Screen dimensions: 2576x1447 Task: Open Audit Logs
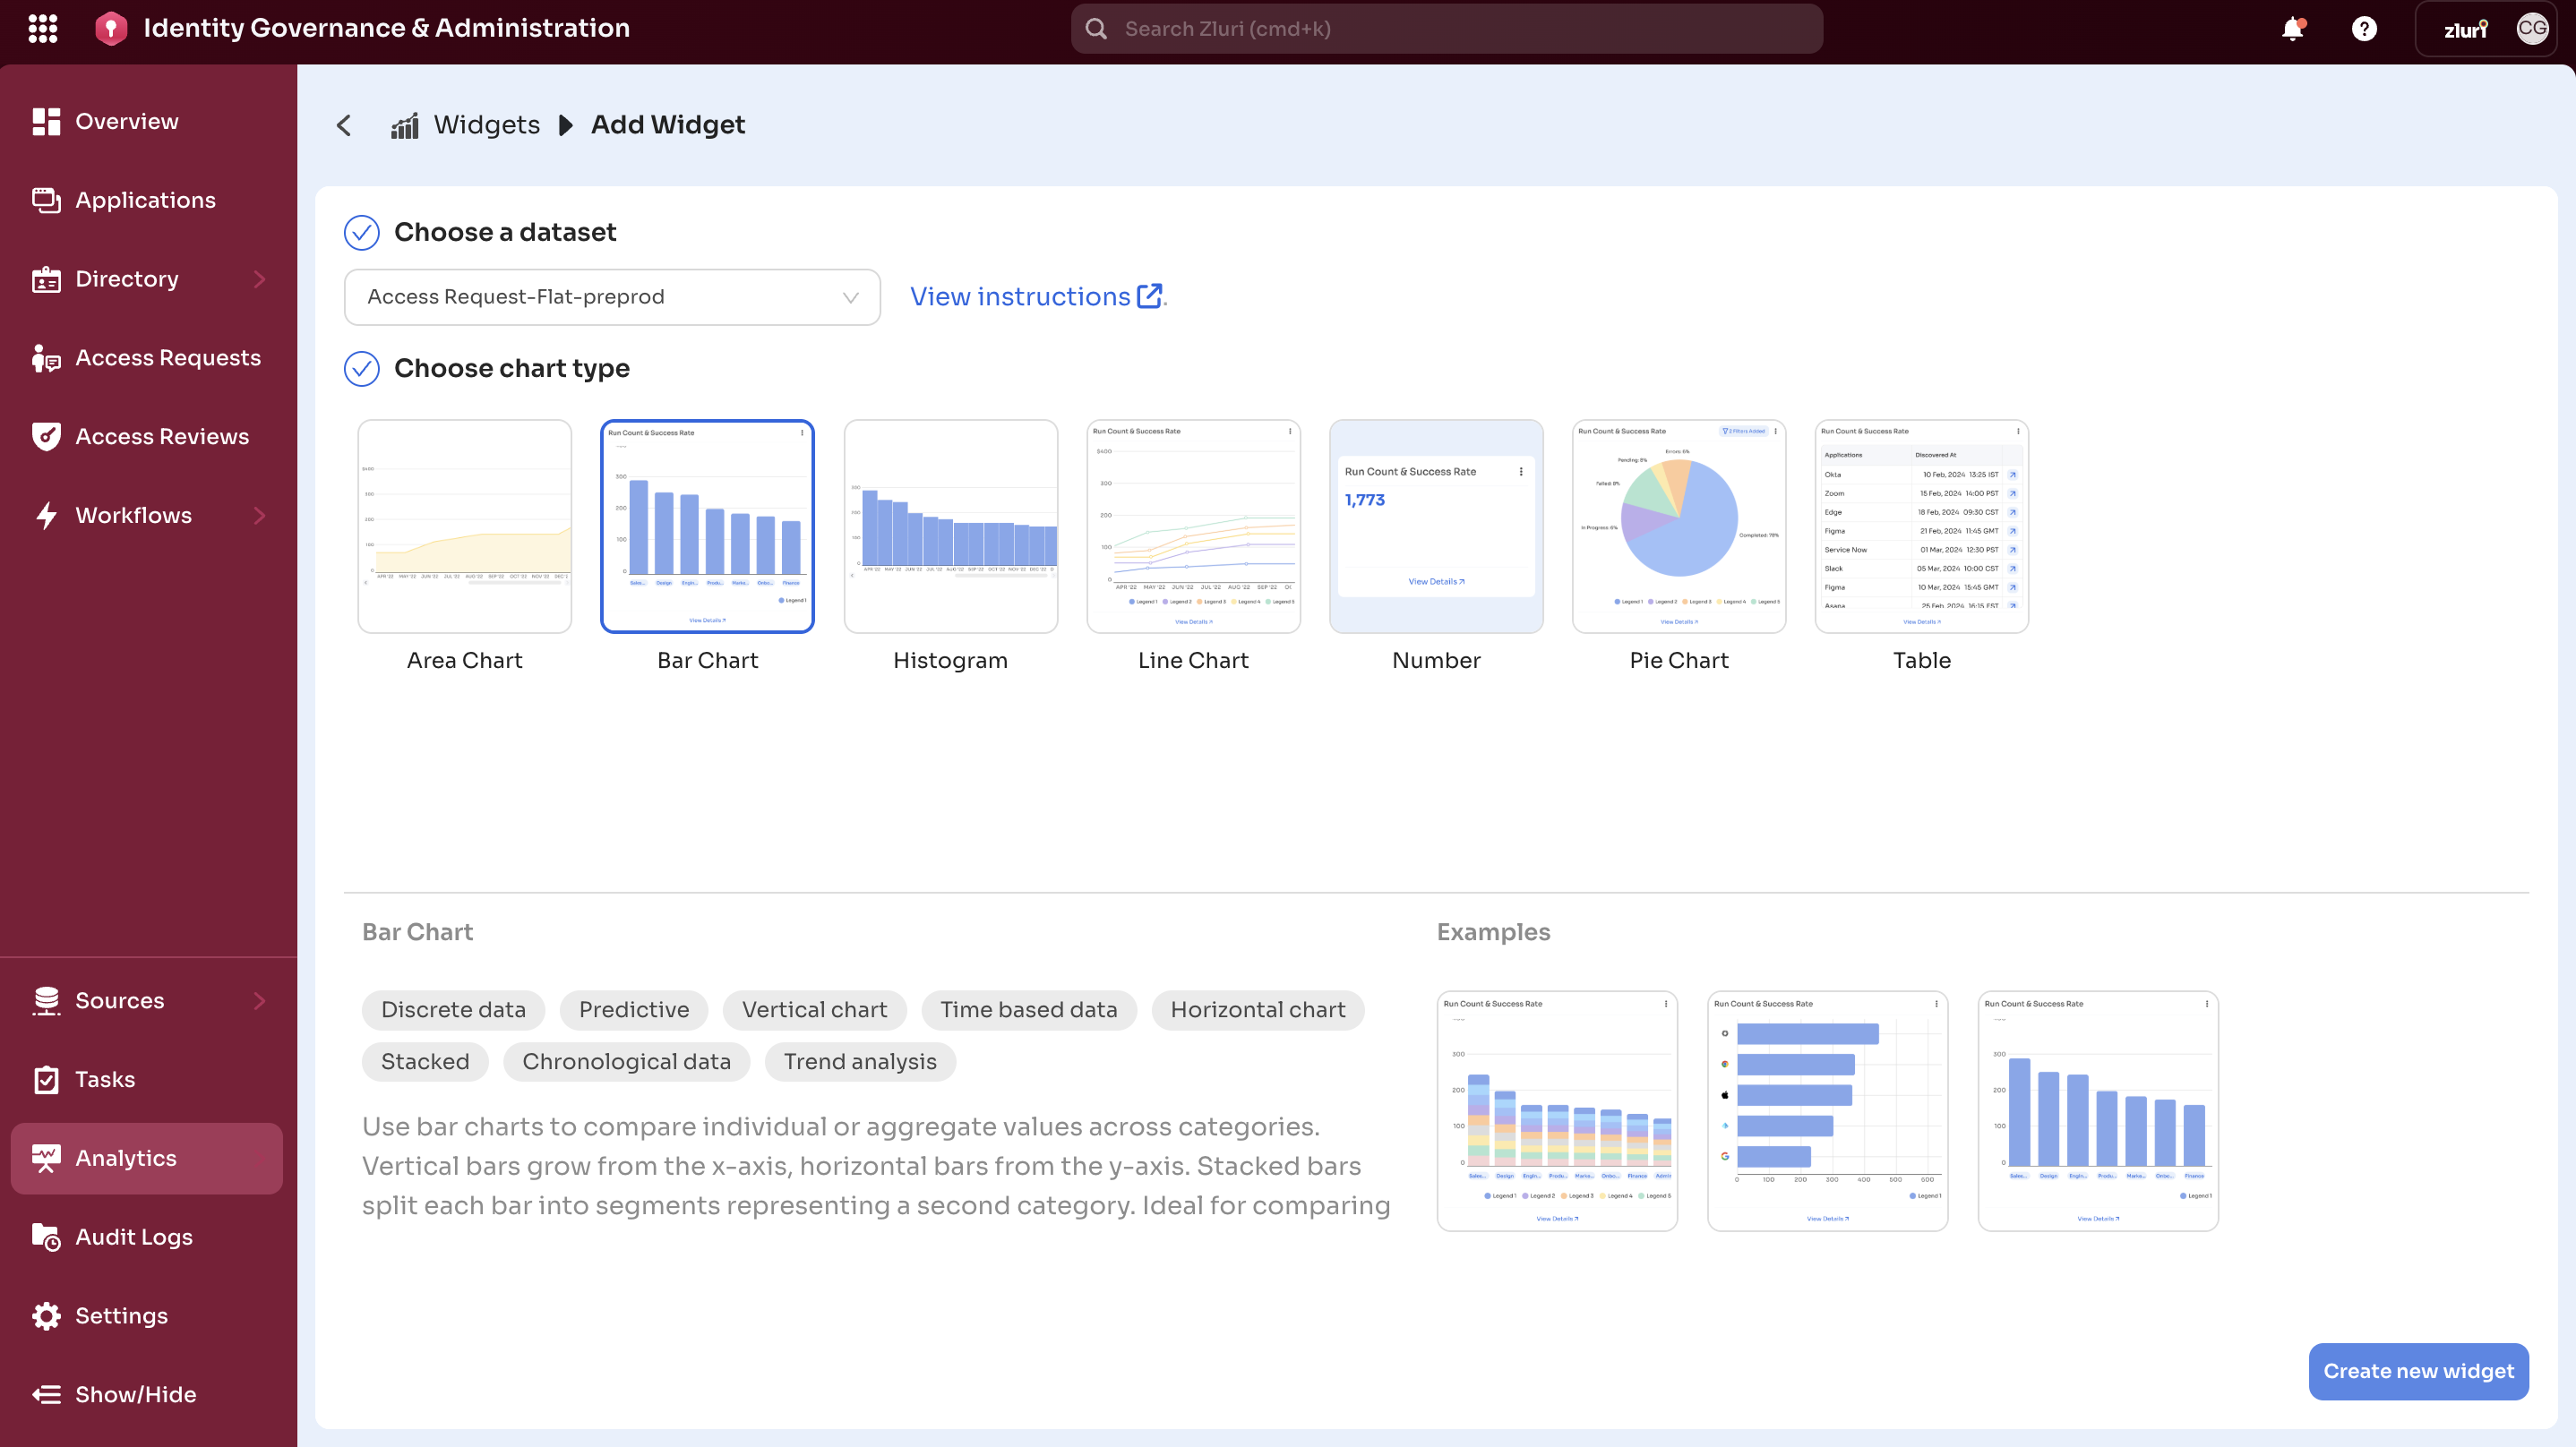(134, 1237)
